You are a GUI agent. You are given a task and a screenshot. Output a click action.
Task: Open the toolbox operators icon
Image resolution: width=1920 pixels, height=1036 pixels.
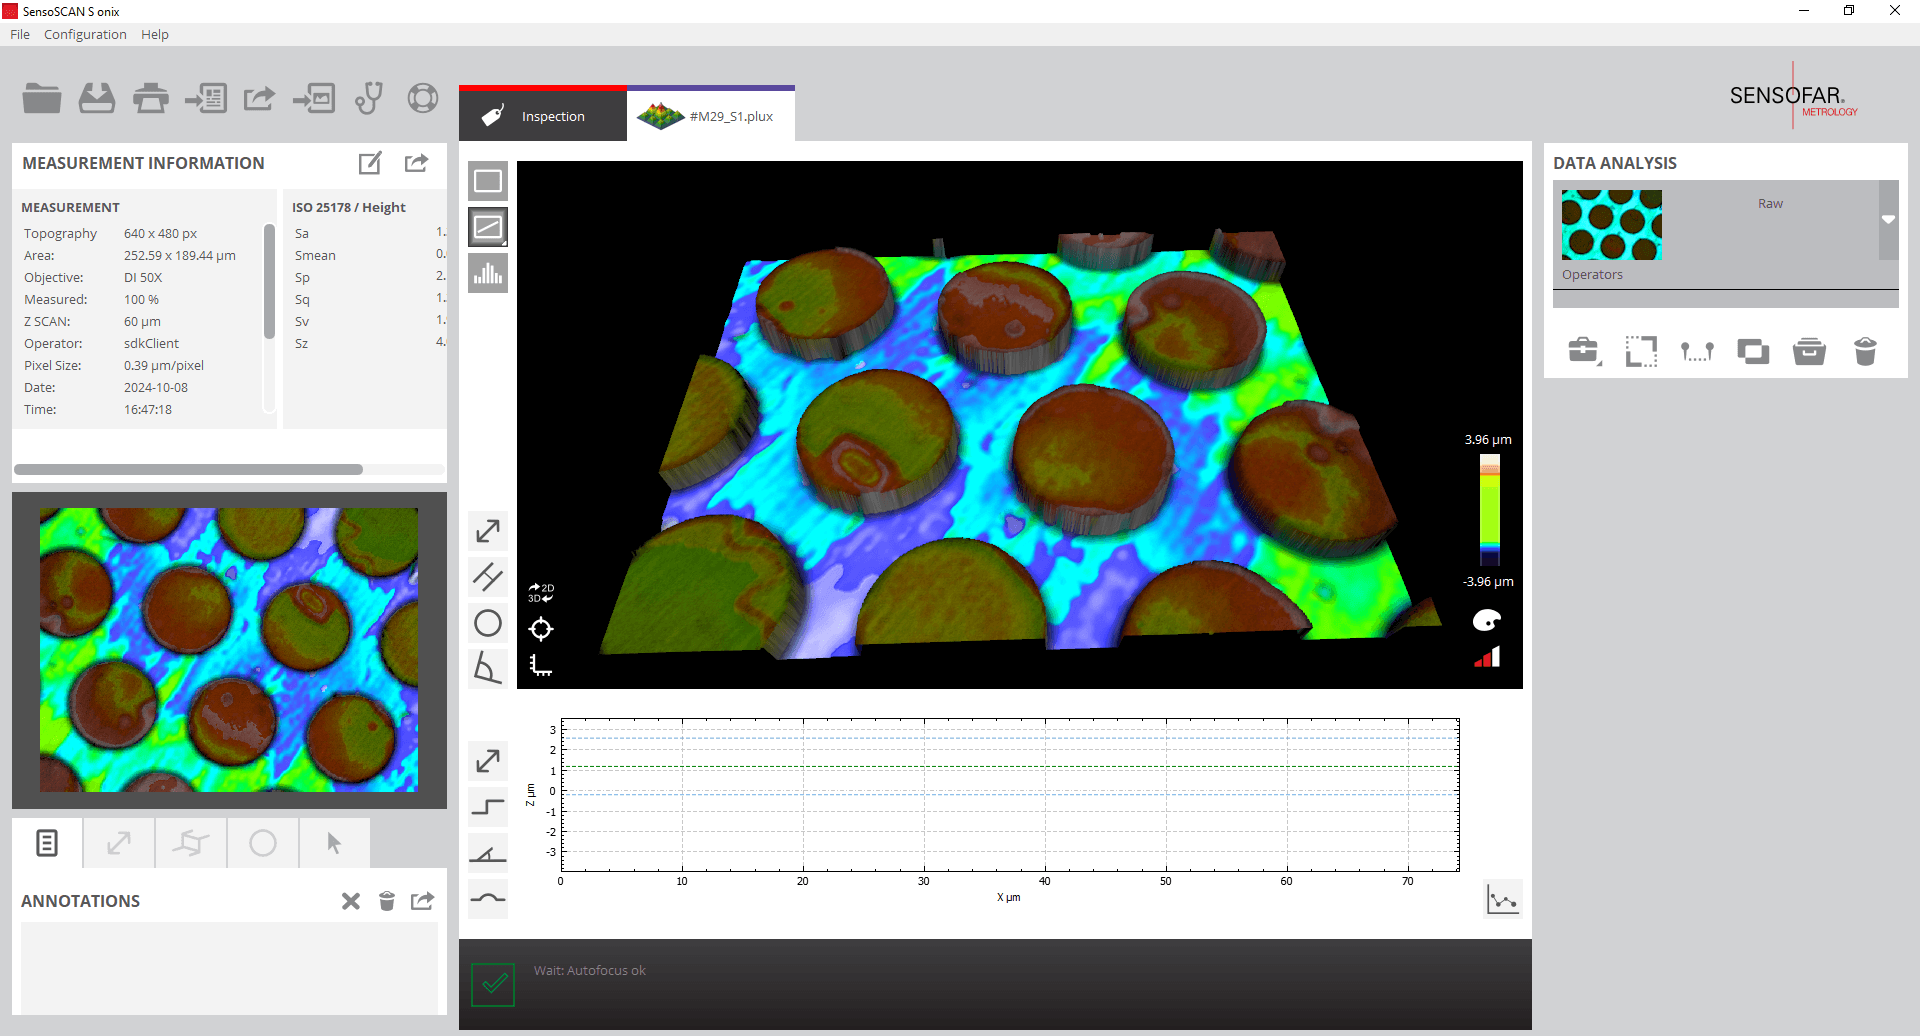[1585, 351]
